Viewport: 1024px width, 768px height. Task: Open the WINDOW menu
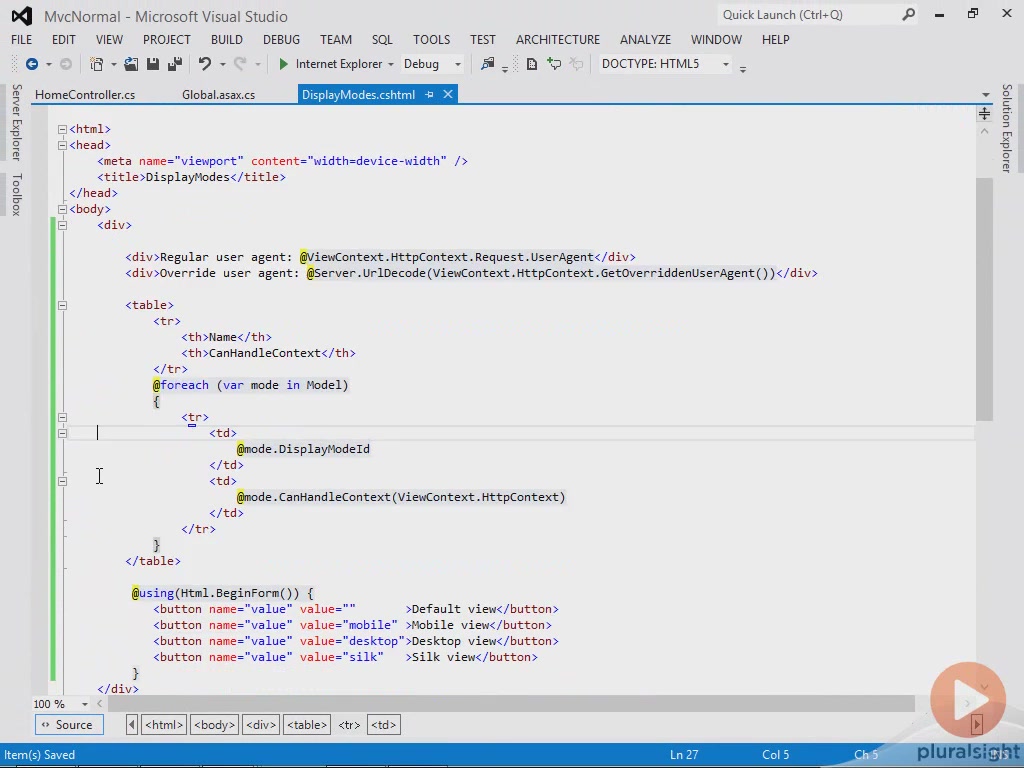716,40
